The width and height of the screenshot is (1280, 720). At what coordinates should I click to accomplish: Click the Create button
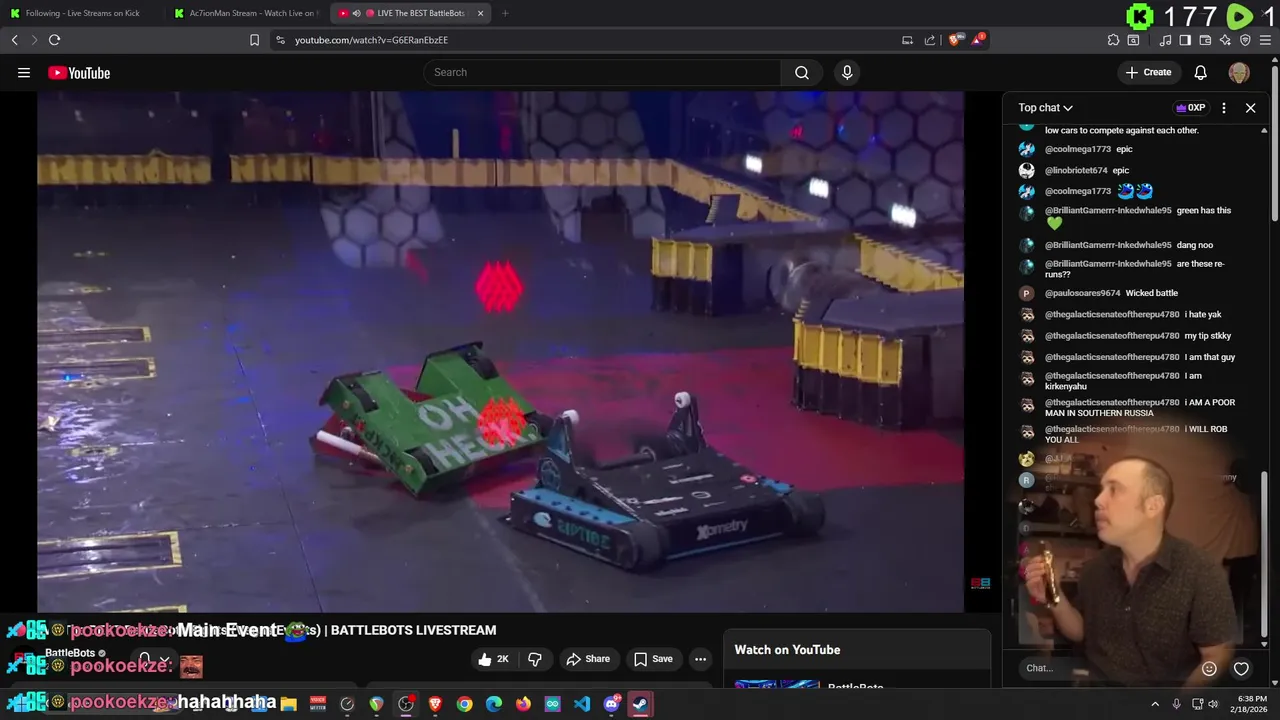(x=1148, y=72)
